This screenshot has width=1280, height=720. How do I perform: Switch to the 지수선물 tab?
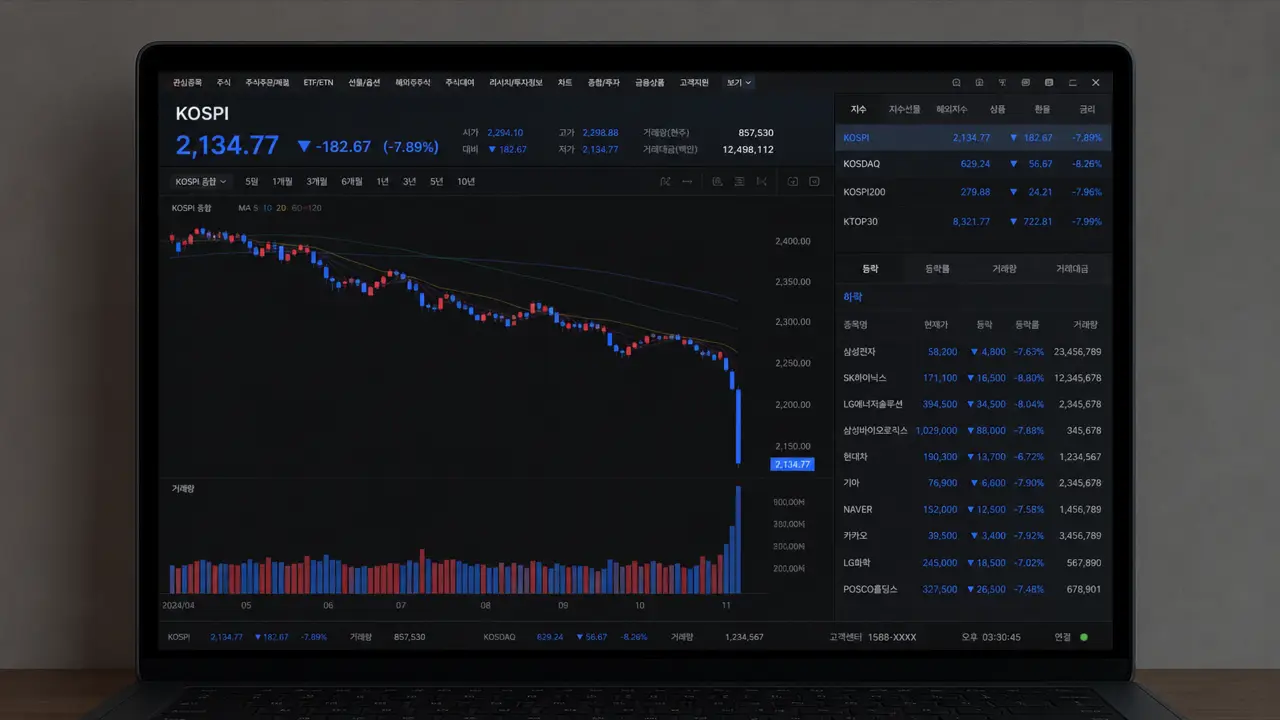pos(905,109)
